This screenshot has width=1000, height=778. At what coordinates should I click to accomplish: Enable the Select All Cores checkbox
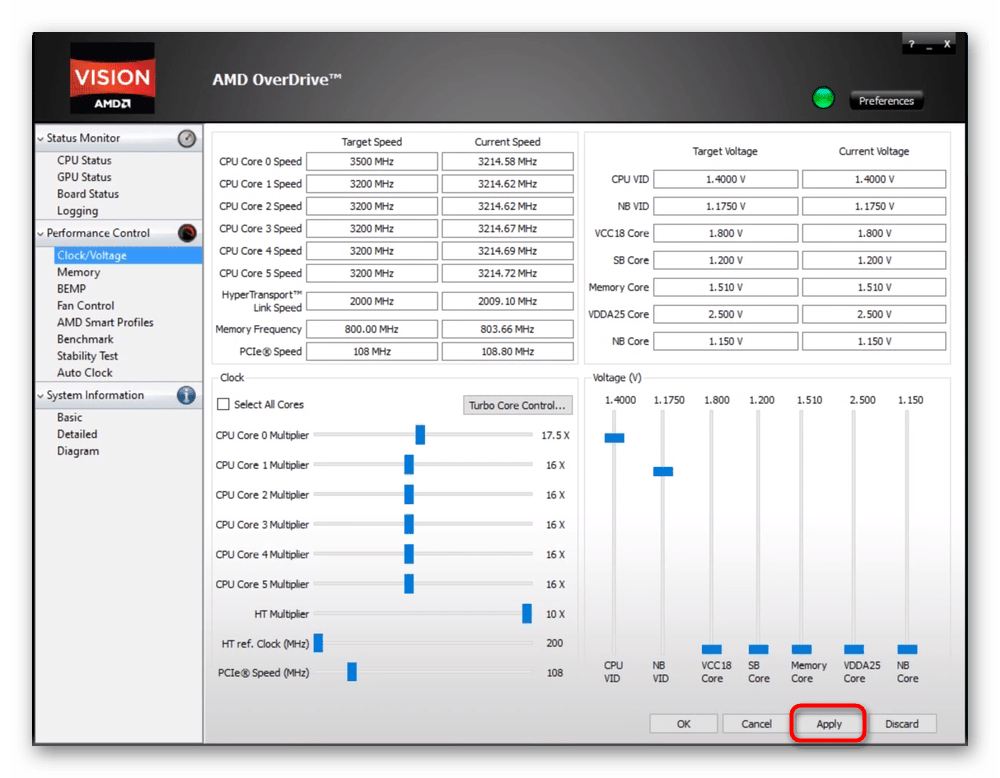224,405
